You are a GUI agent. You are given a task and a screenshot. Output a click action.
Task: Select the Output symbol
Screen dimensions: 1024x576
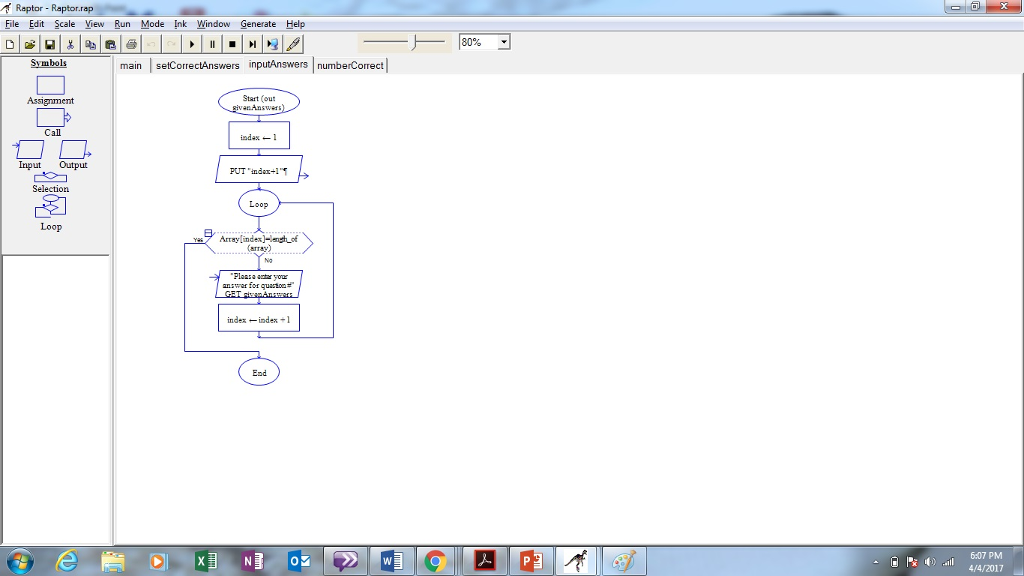[x=72, y=150]
